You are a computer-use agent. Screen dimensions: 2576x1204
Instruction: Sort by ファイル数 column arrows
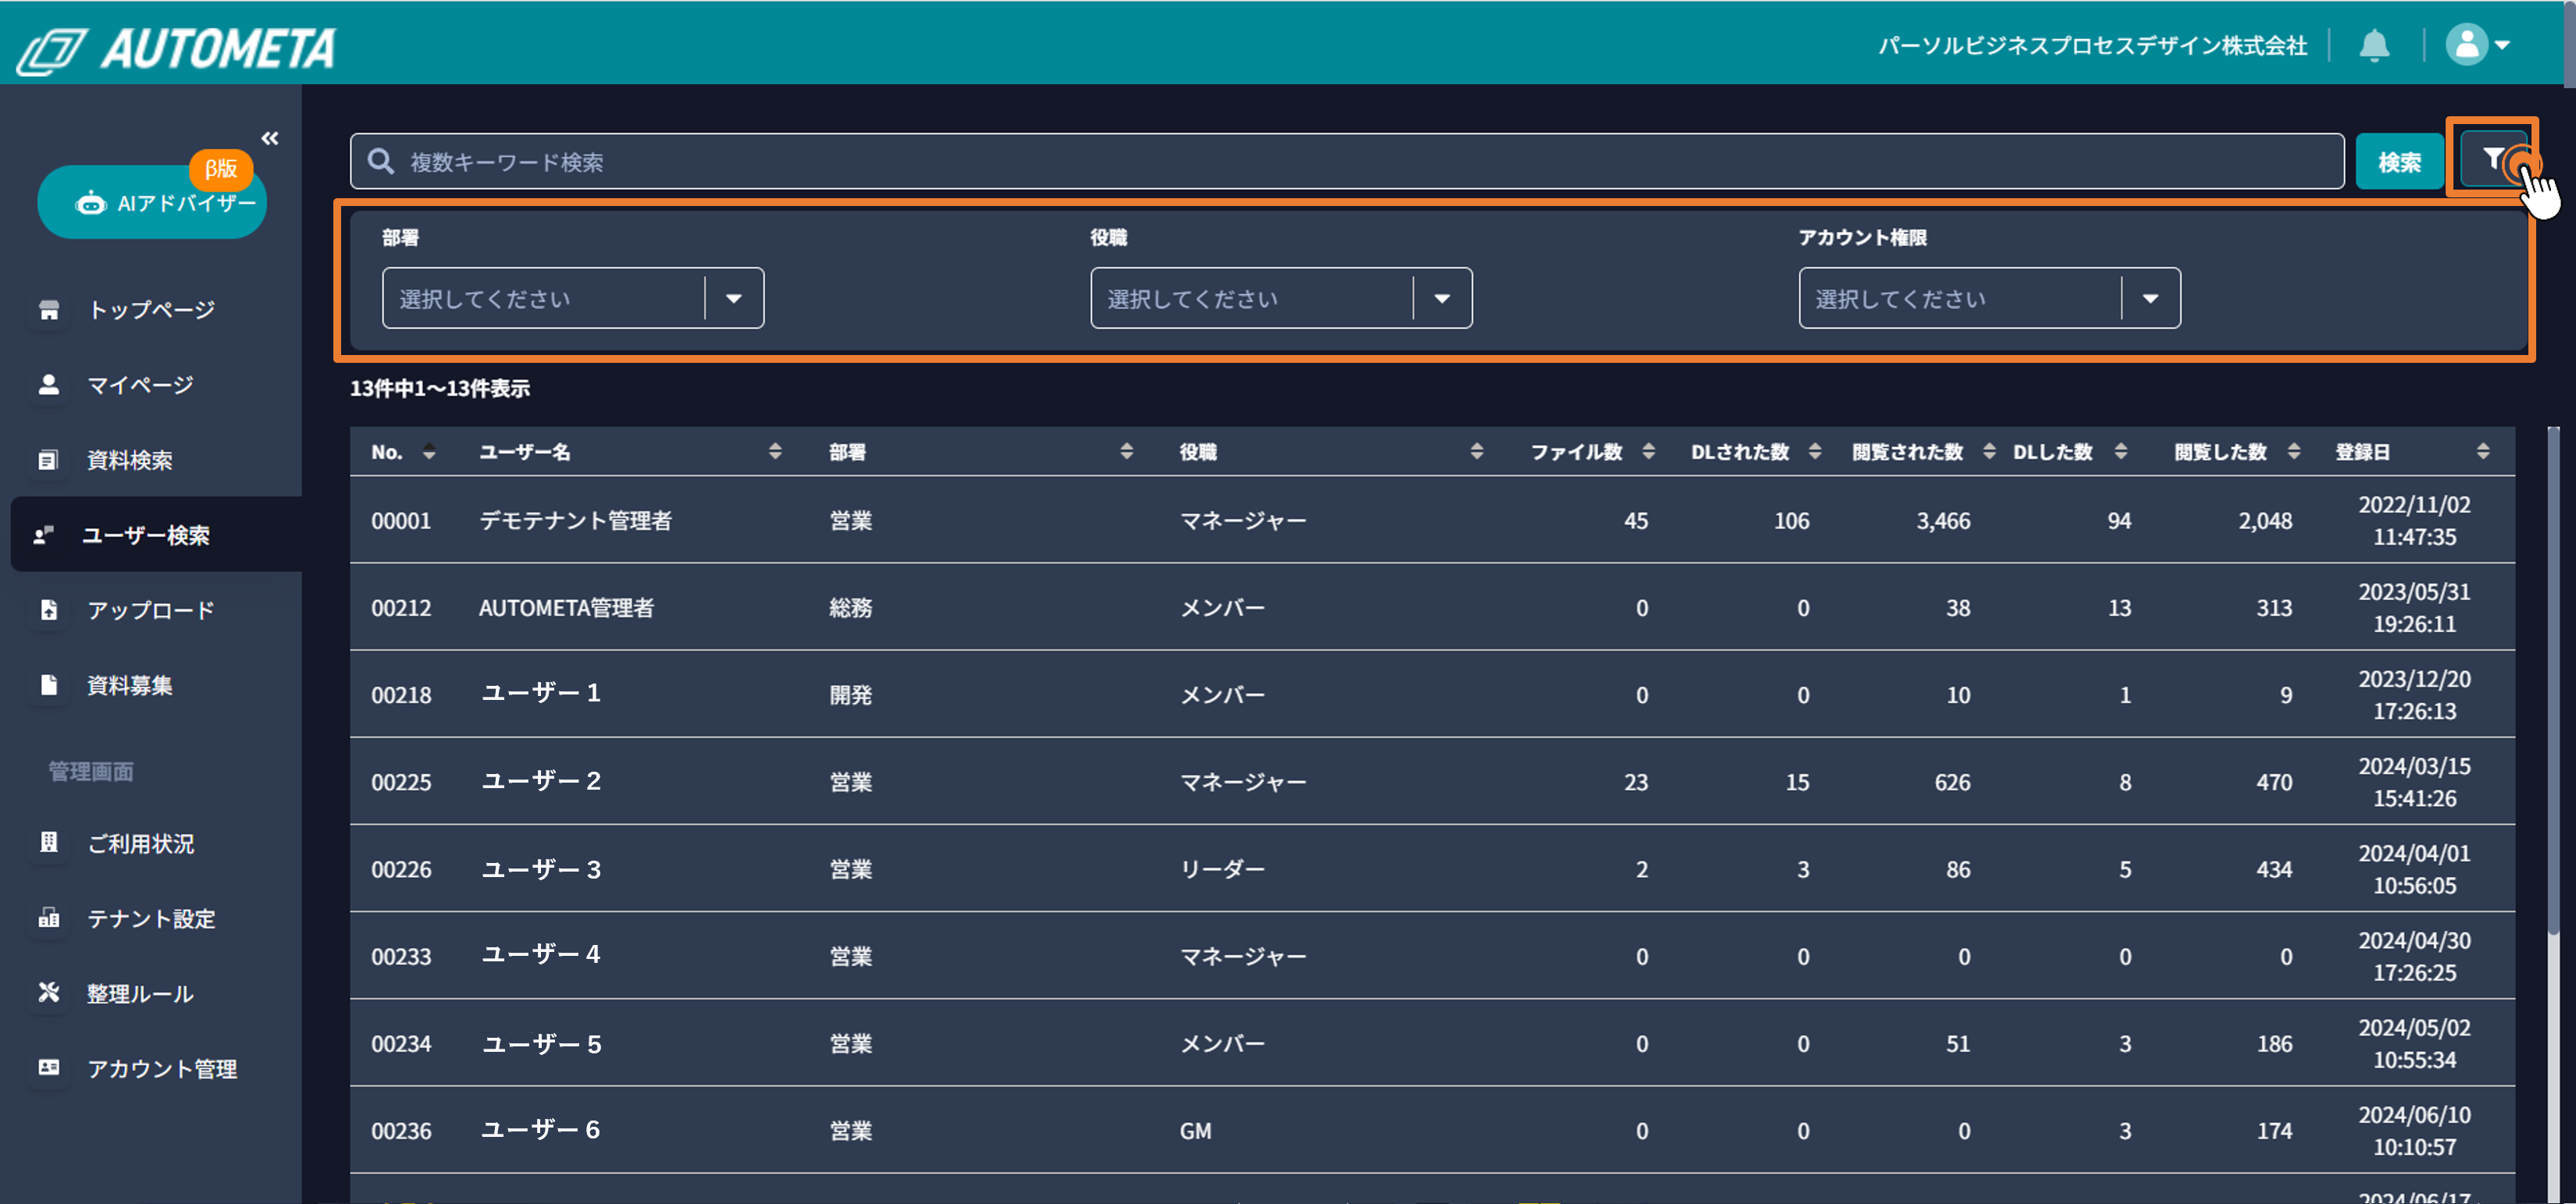pyautogui.click(x=1649, y=452)
